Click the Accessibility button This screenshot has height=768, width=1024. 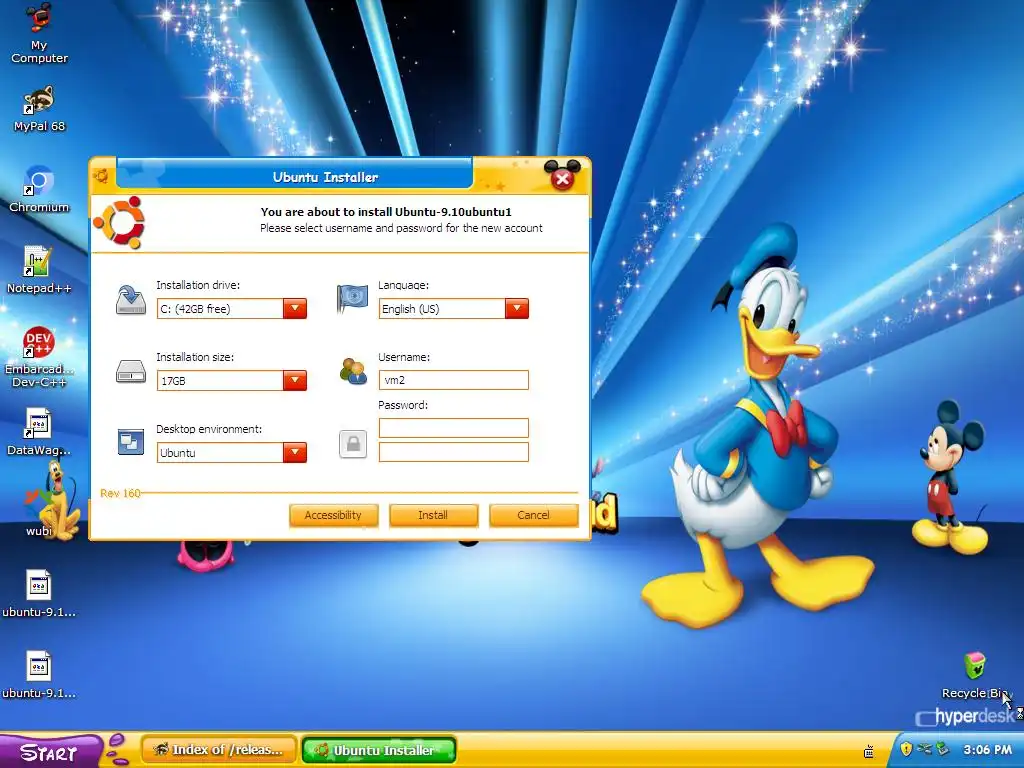point(334,515)
